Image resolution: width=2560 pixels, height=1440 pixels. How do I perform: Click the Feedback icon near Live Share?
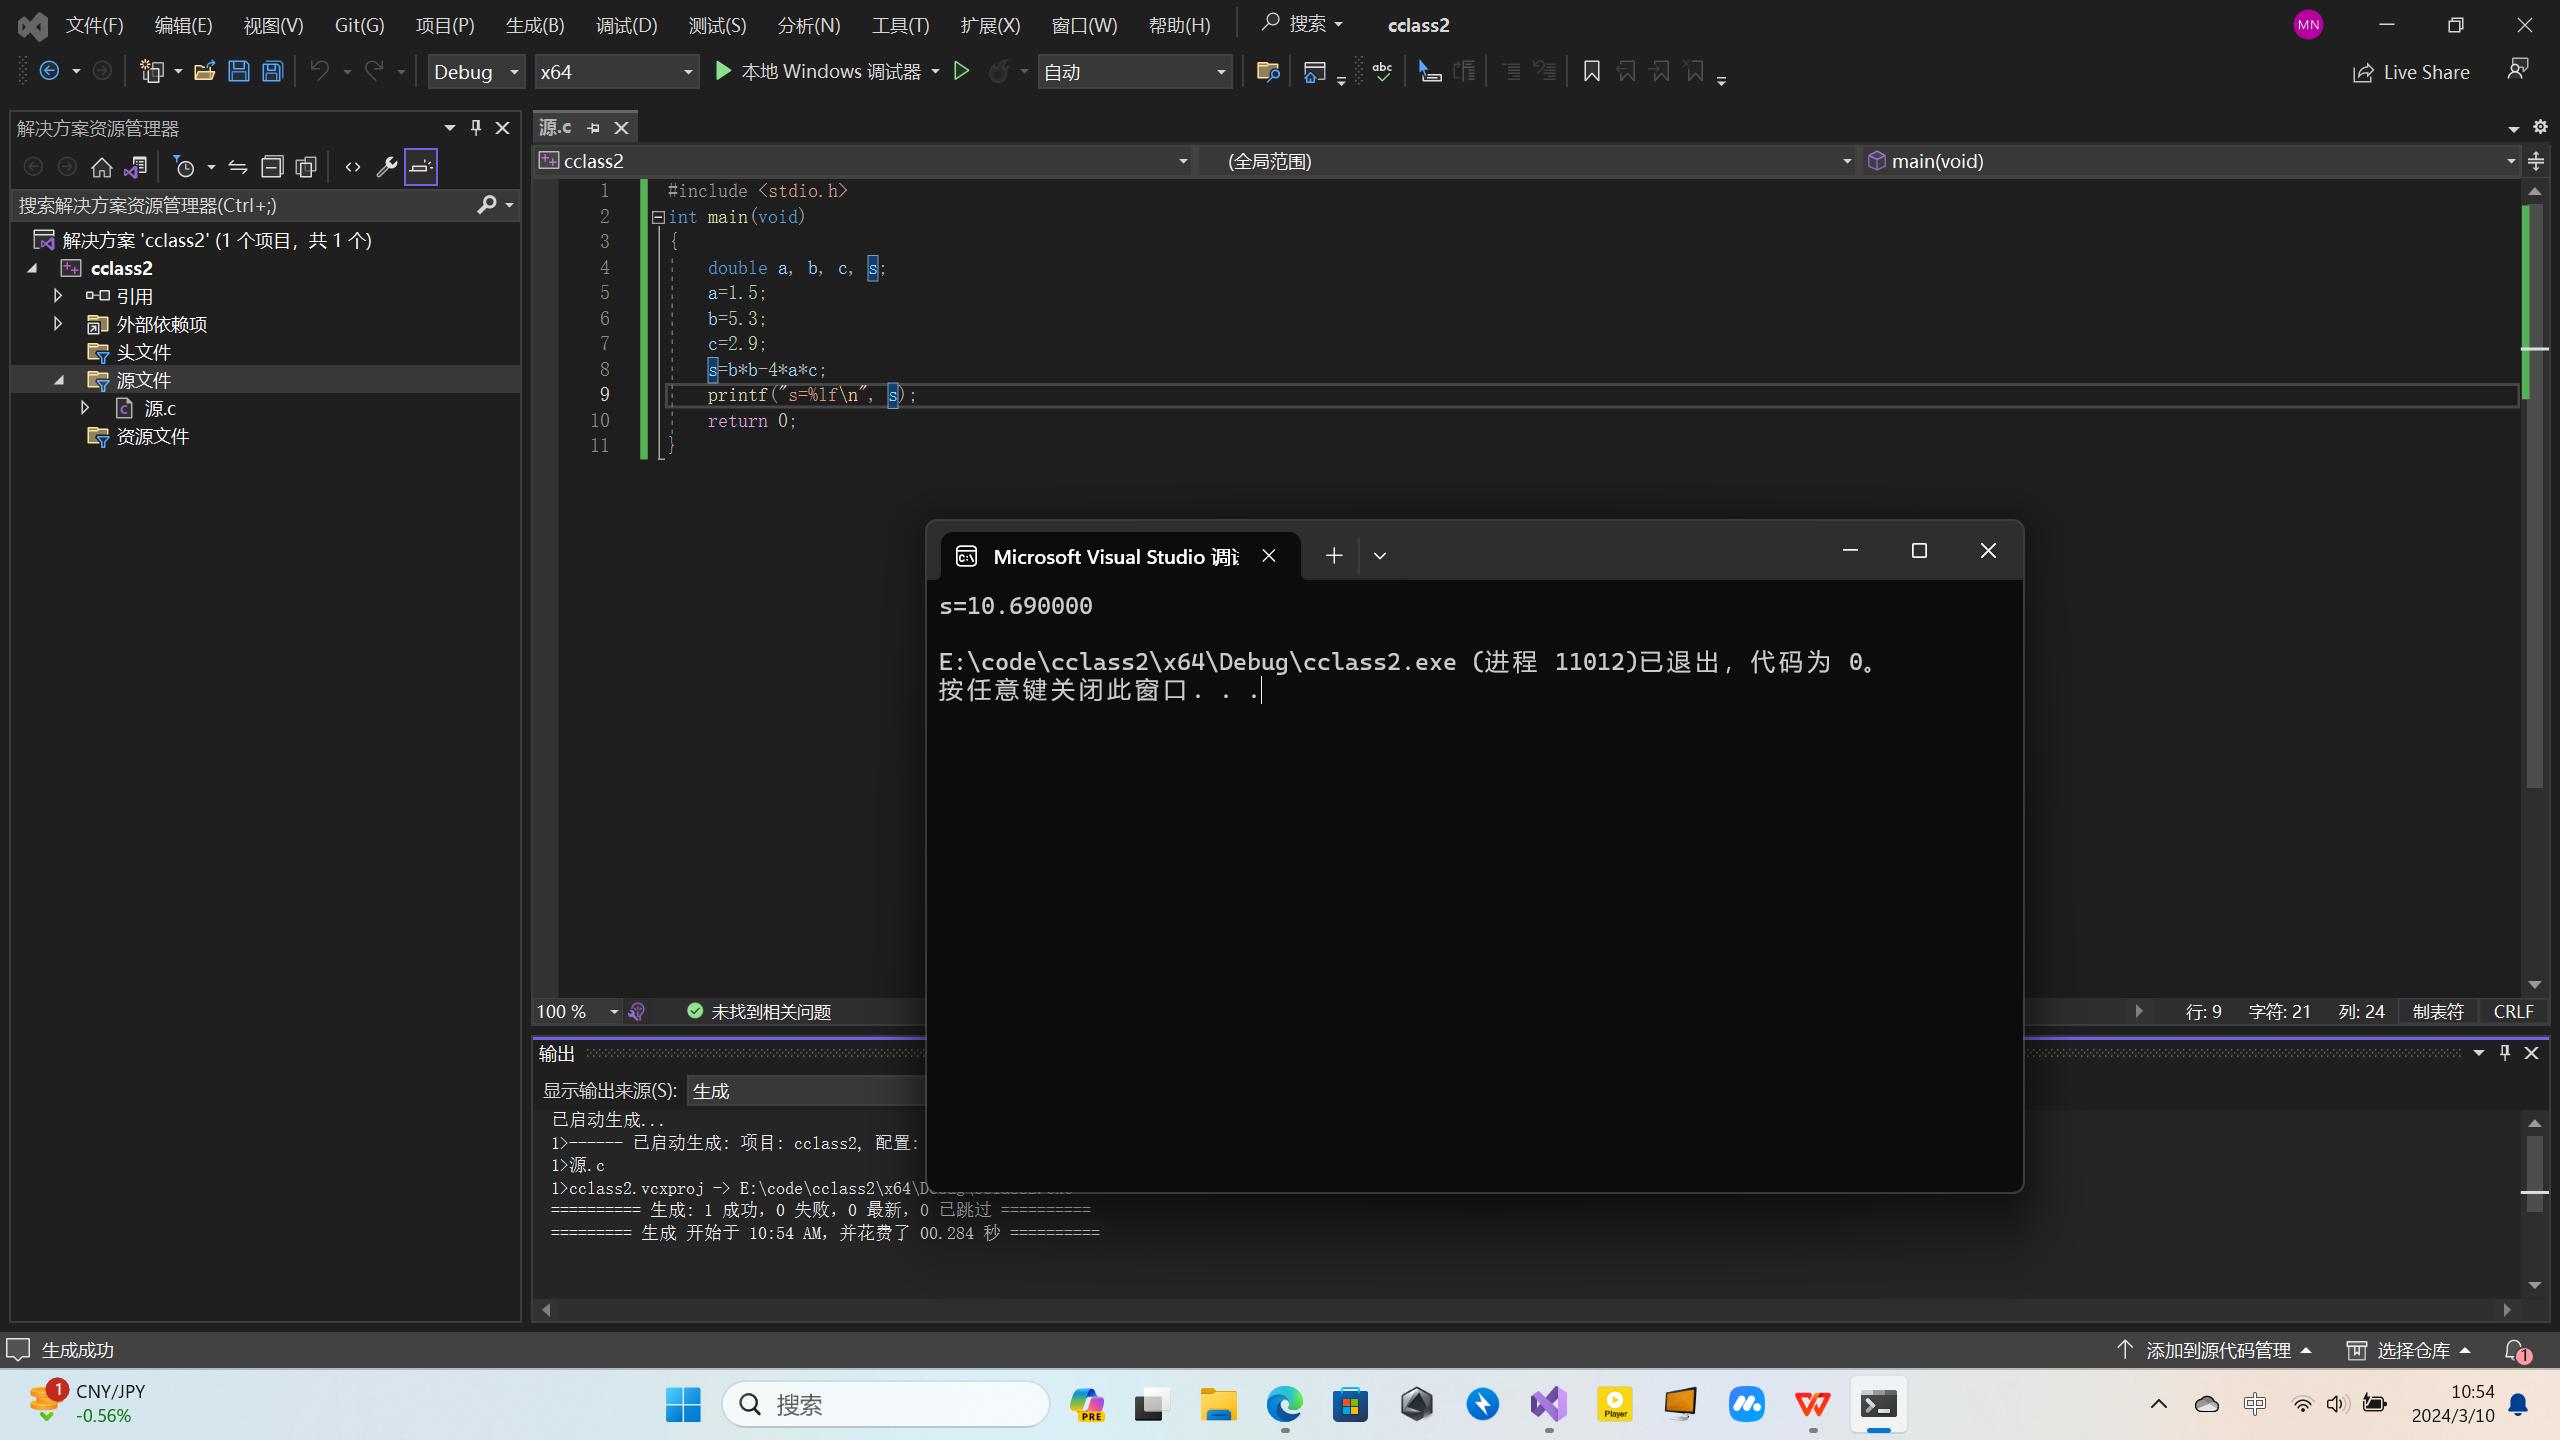tap(2517, 70)
